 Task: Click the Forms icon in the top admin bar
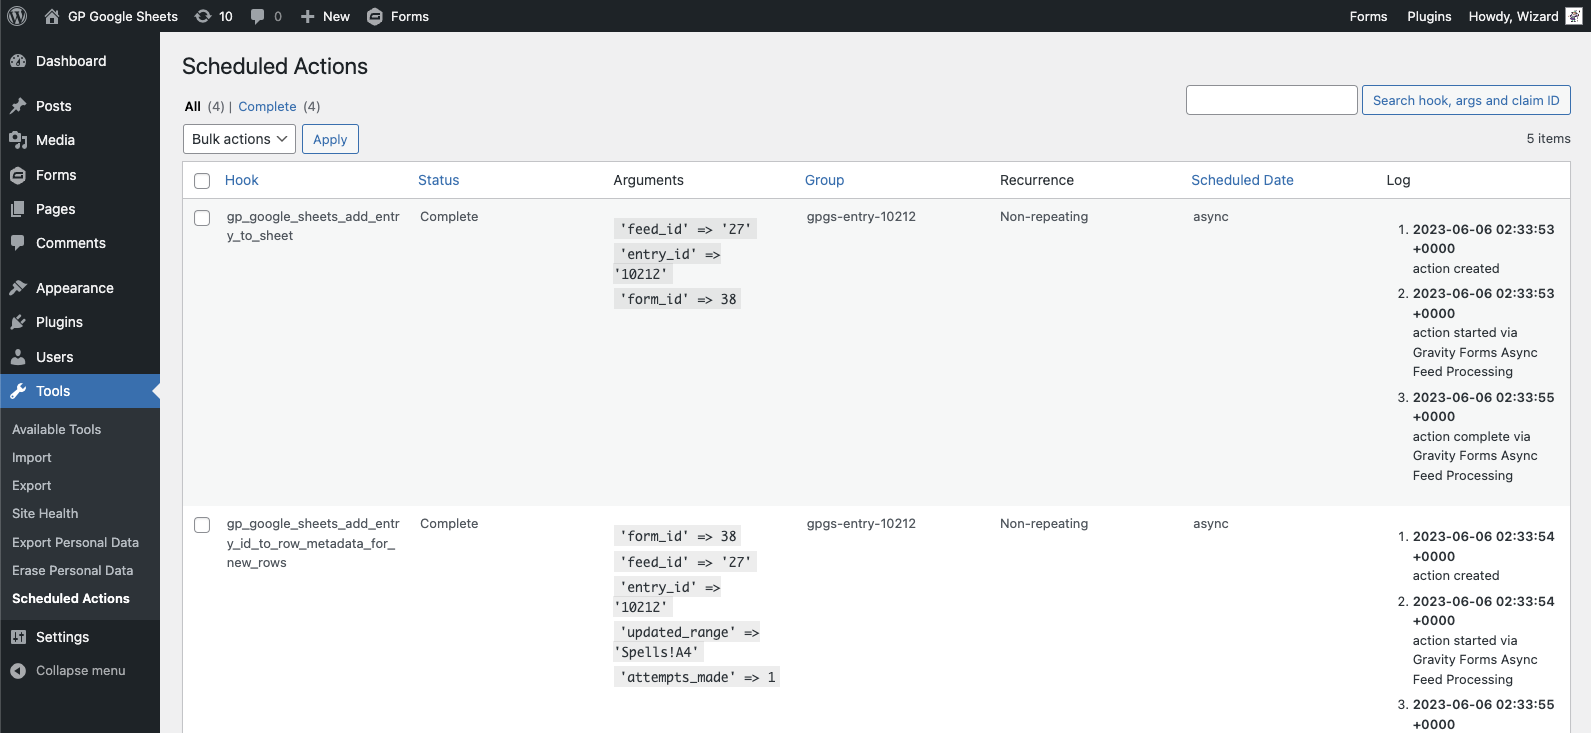tap(375, 16)
